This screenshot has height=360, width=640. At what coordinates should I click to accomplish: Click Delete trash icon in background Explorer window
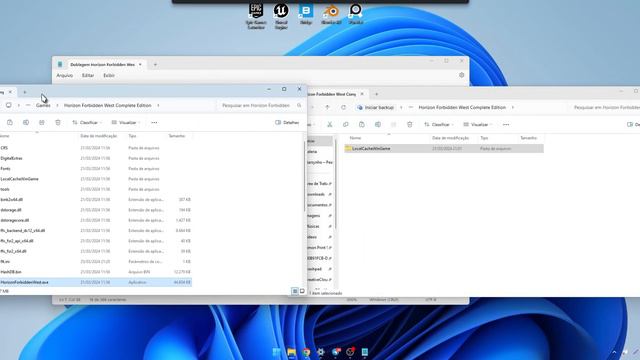coord(410,124)
